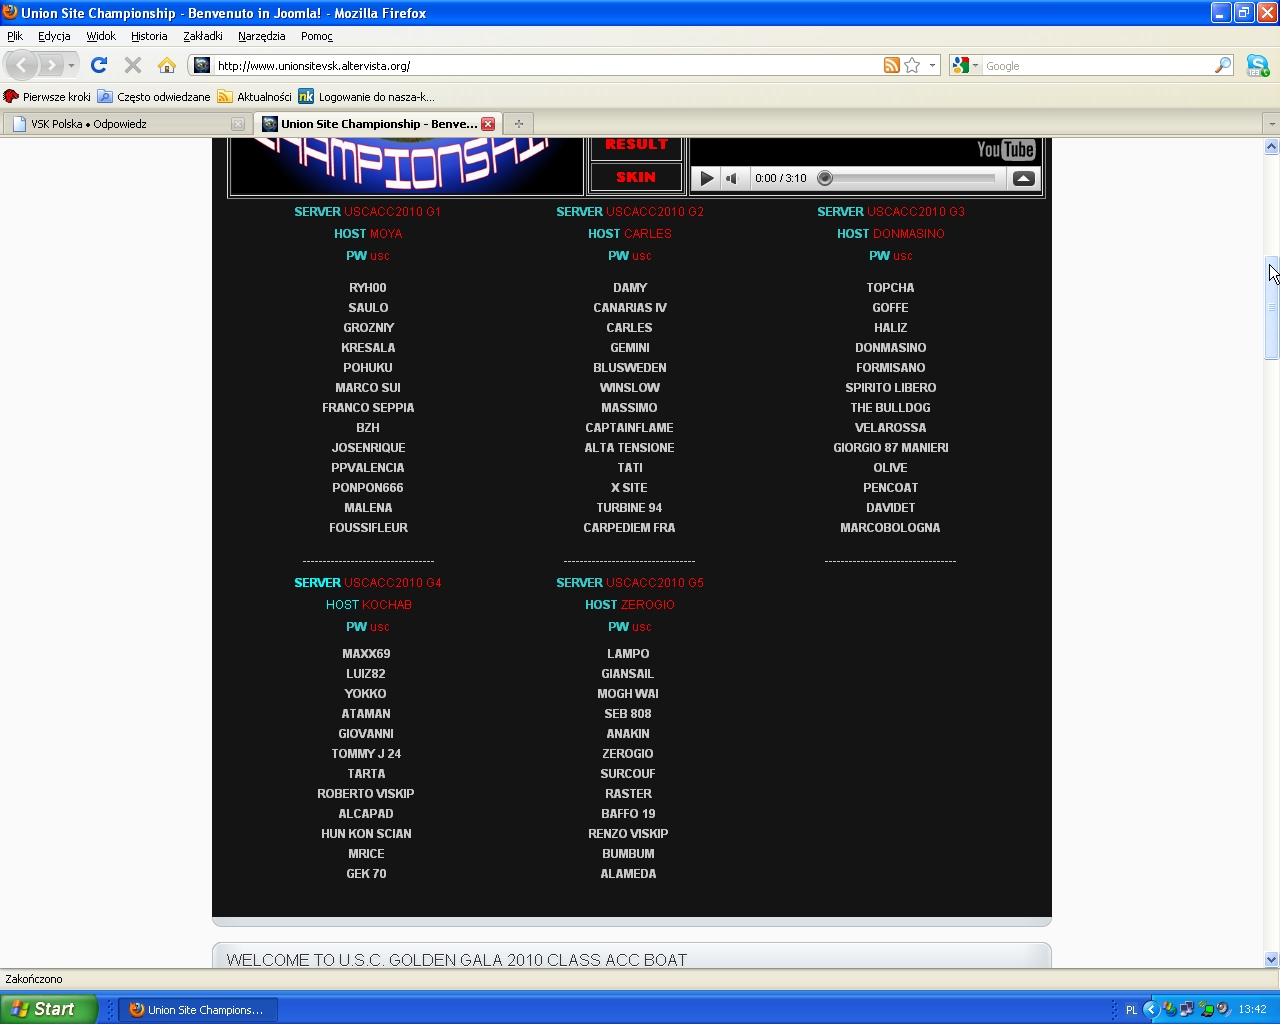Mute the video player volume
Screen dimensions: 1280x1024
click(x=732, y=178)
